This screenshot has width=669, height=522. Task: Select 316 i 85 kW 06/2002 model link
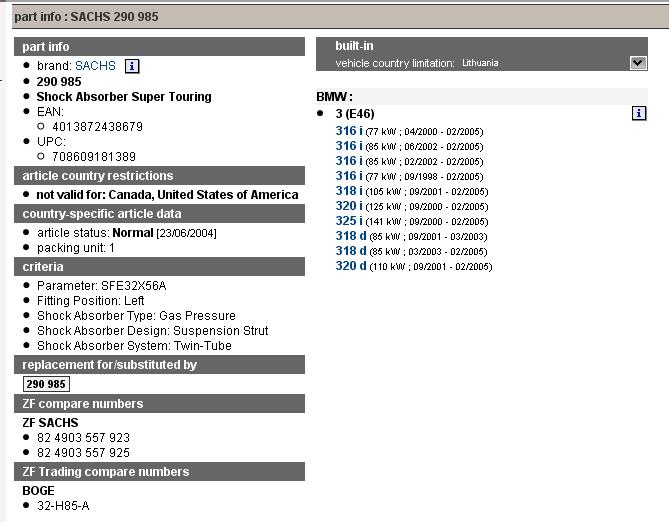pos(349,146)
